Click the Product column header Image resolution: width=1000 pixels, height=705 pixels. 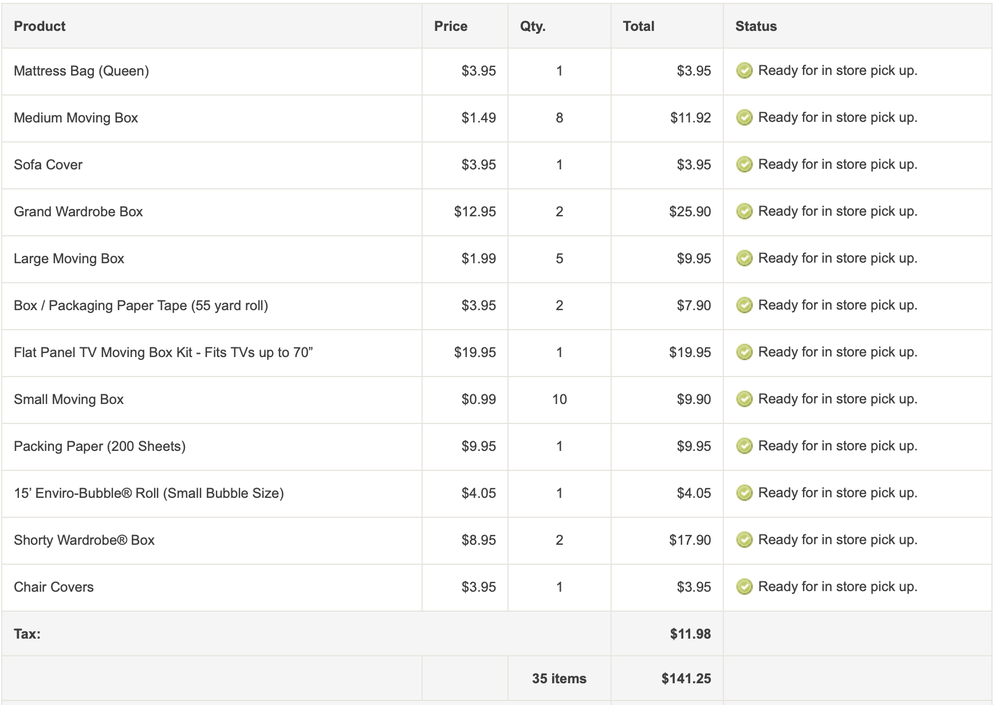coord(40,26)
